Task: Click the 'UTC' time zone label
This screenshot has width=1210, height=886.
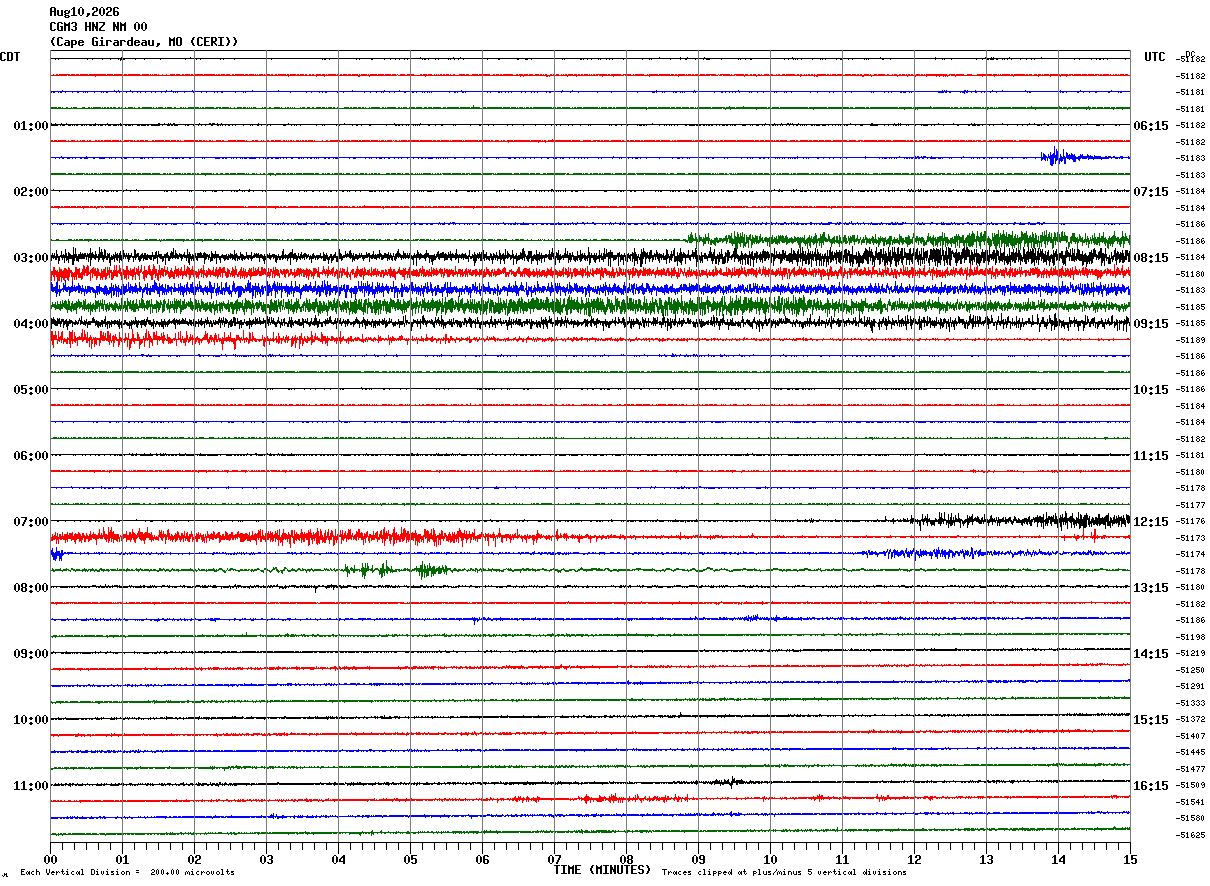Action: 1155,57
